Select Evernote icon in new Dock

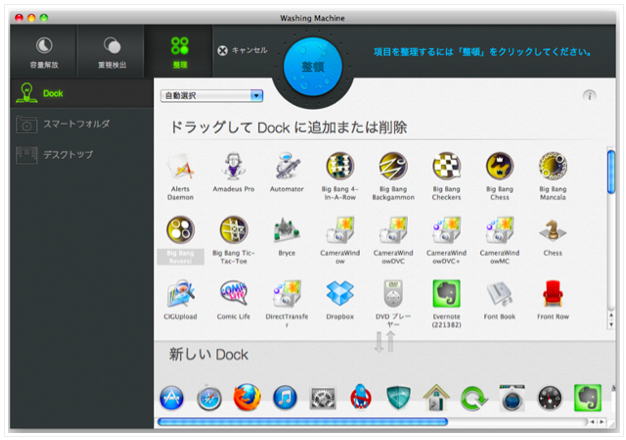click(587, 398)
